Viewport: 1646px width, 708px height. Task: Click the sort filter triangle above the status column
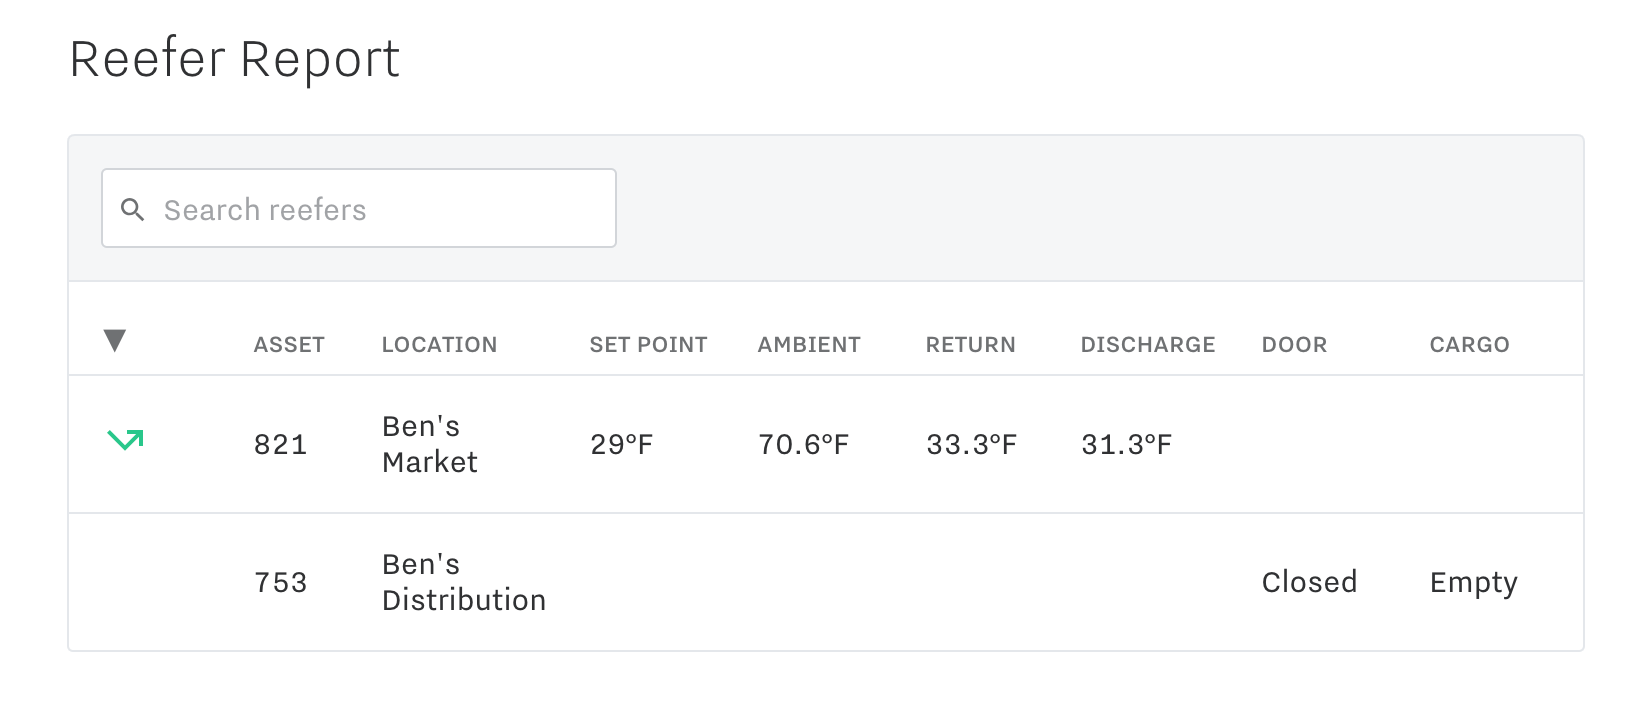coord(116,341)
